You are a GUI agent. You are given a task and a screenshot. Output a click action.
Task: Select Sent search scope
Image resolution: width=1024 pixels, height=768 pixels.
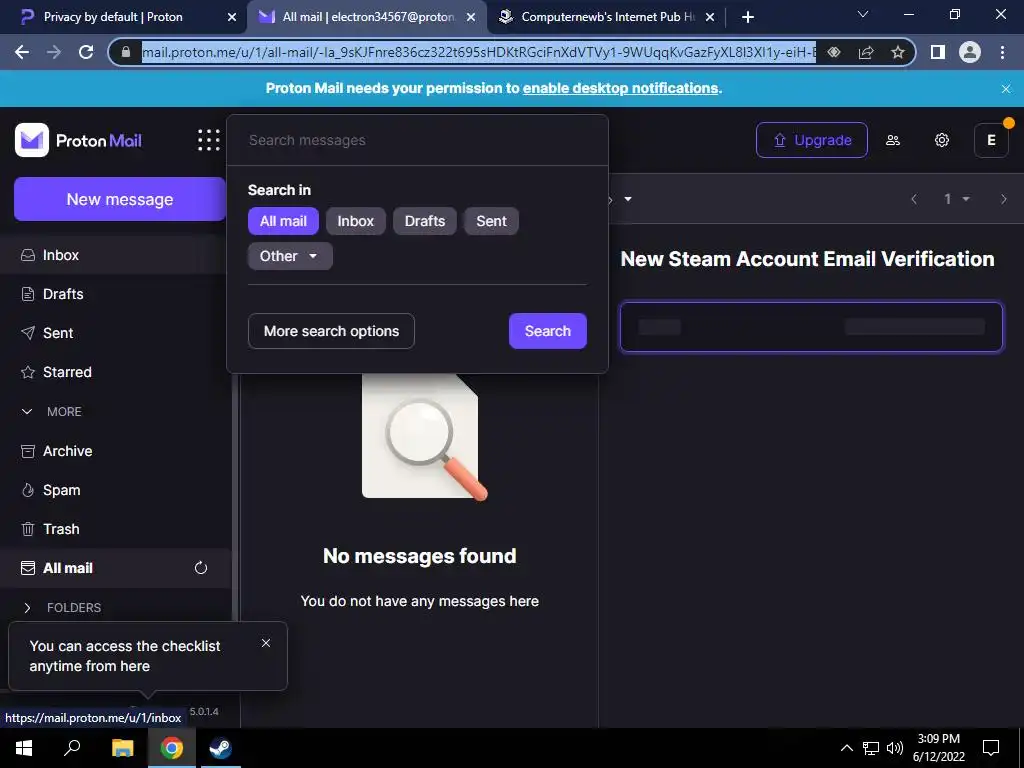491,221
